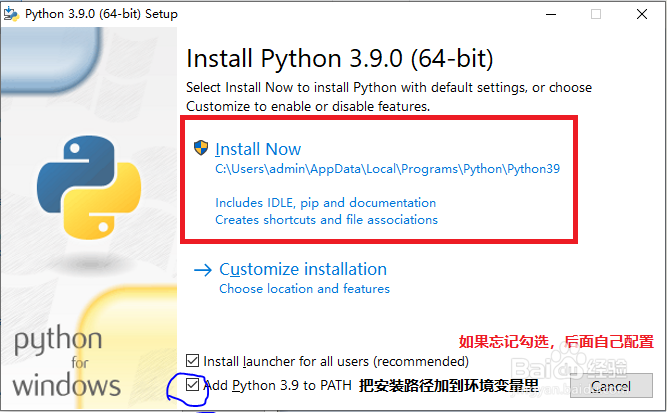Viewport: 667px width, 413px height.
Task: Click the default install path under Install Now
Action: (x=387, y=169)
